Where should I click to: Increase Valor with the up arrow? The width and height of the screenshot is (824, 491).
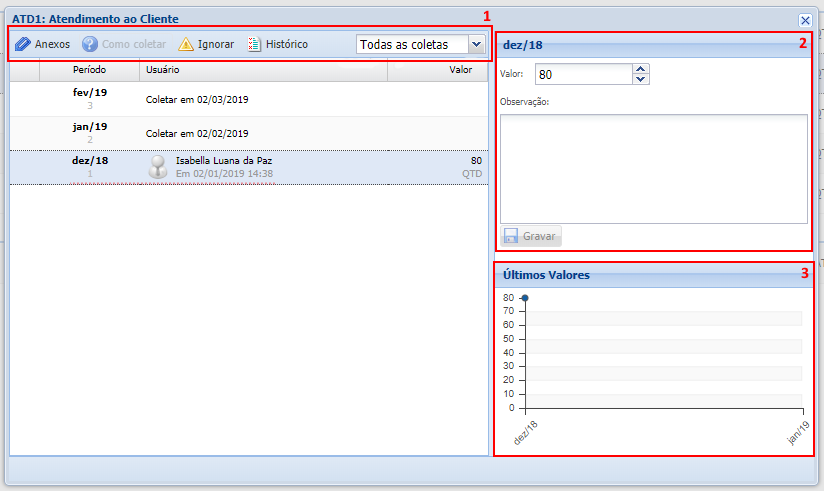pos(640,69)
